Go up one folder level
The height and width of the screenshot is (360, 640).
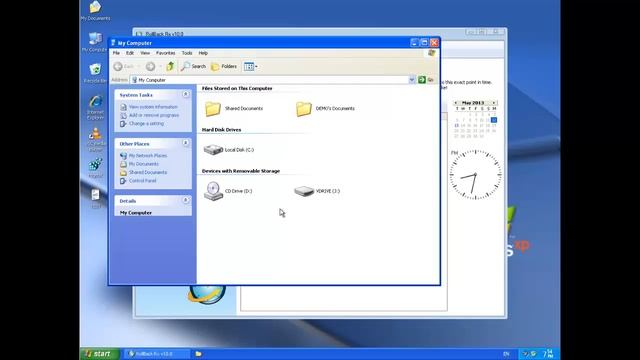point(170,66)
